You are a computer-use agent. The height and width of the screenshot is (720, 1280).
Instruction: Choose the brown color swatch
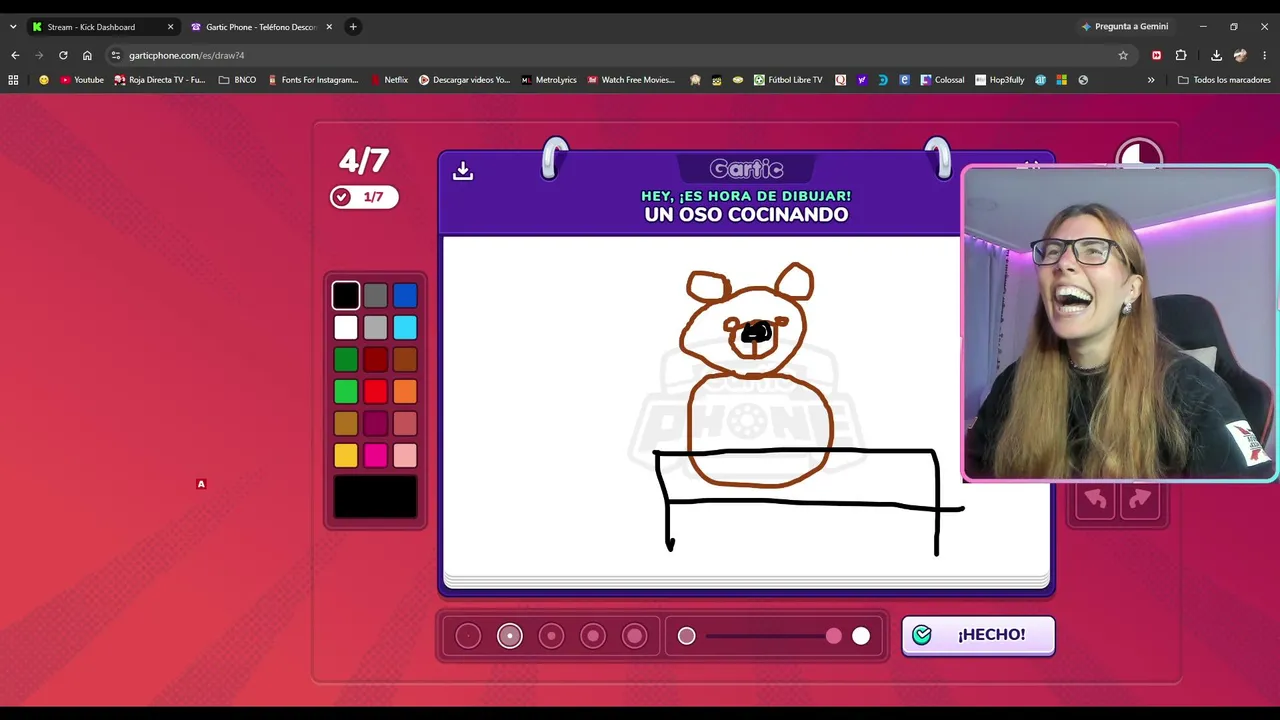coord(405,359)
